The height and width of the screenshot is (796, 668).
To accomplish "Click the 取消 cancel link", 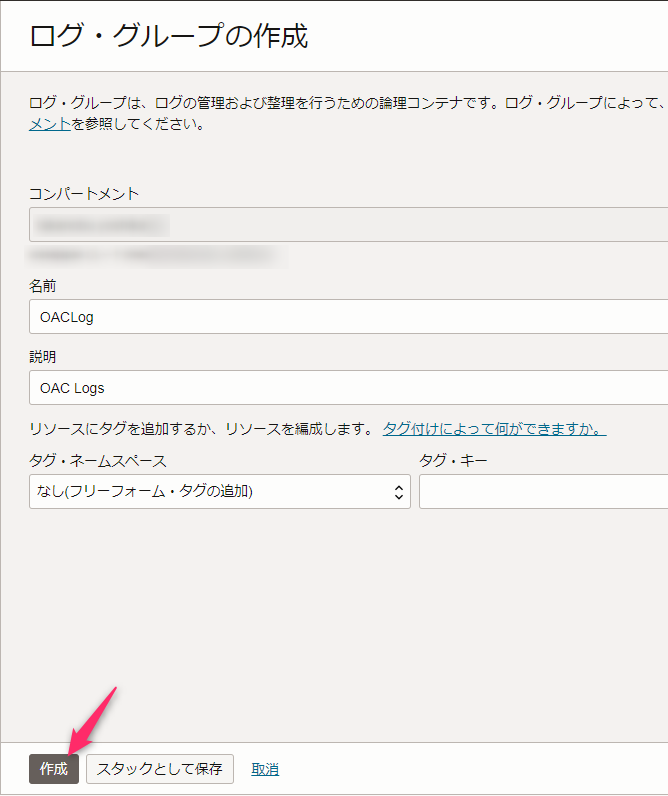I will [265, 769].
